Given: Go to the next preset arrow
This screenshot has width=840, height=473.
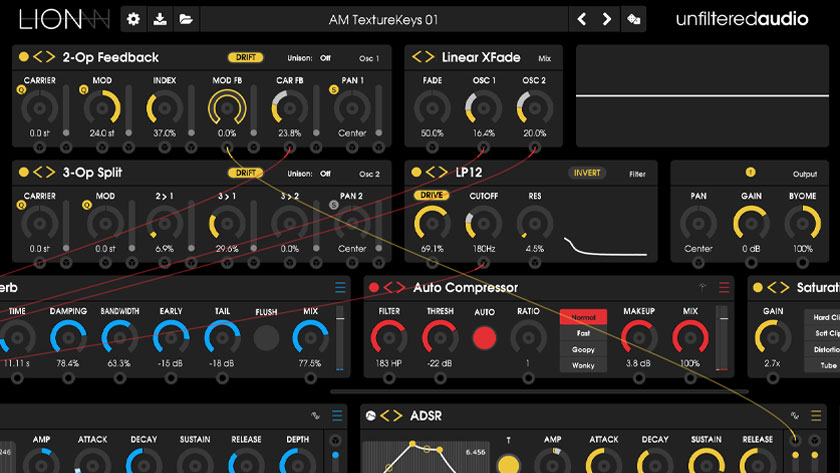Looking at the screenshot, I should [607, 19].
